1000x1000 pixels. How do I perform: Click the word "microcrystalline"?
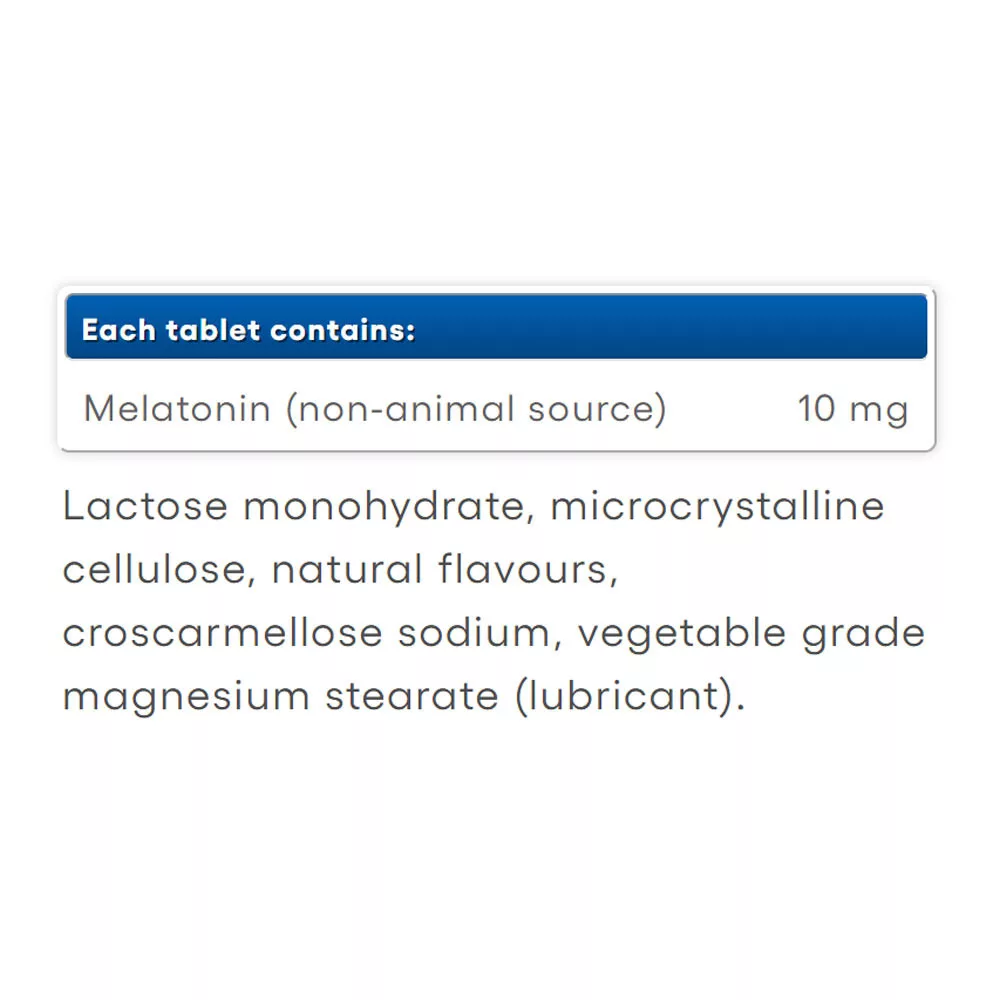(x=717, y=508)
